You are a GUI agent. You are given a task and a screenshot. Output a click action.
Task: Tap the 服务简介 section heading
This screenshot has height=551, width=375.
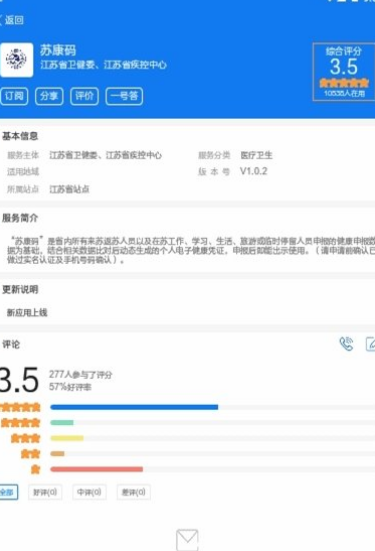pos(20,218)
